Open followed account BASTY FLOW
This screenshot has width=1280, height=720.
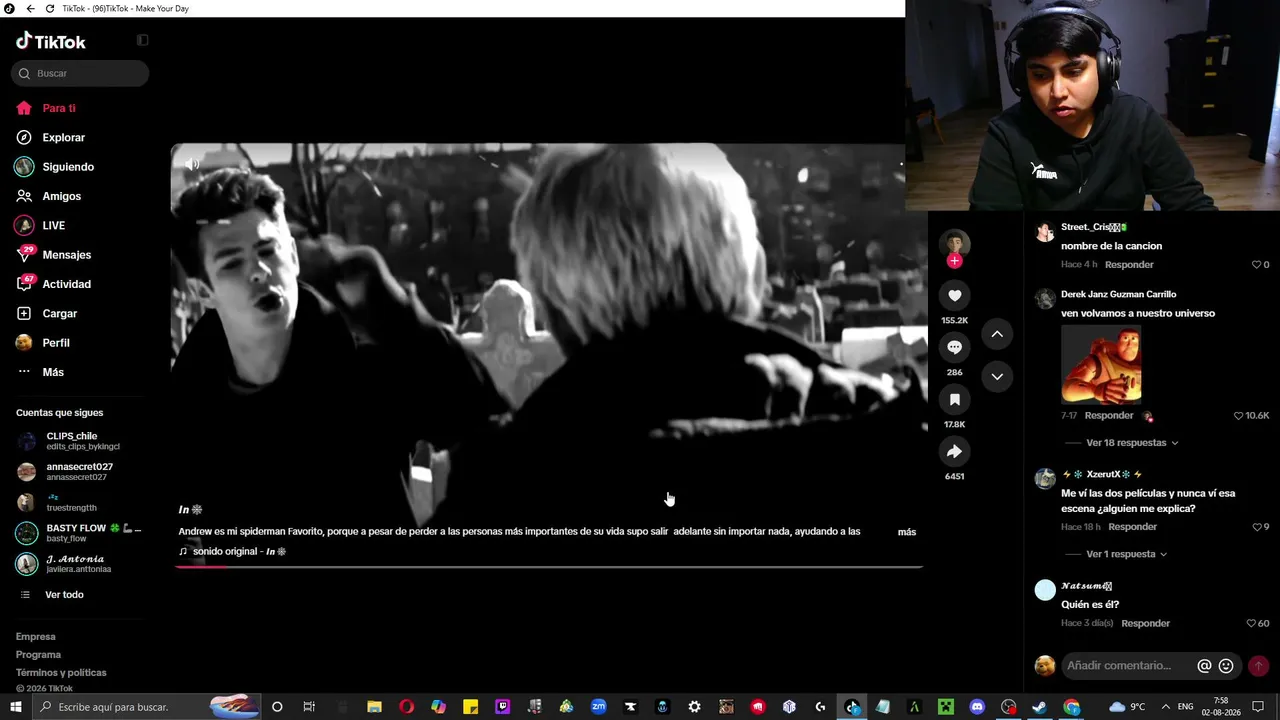coord(80,532)
